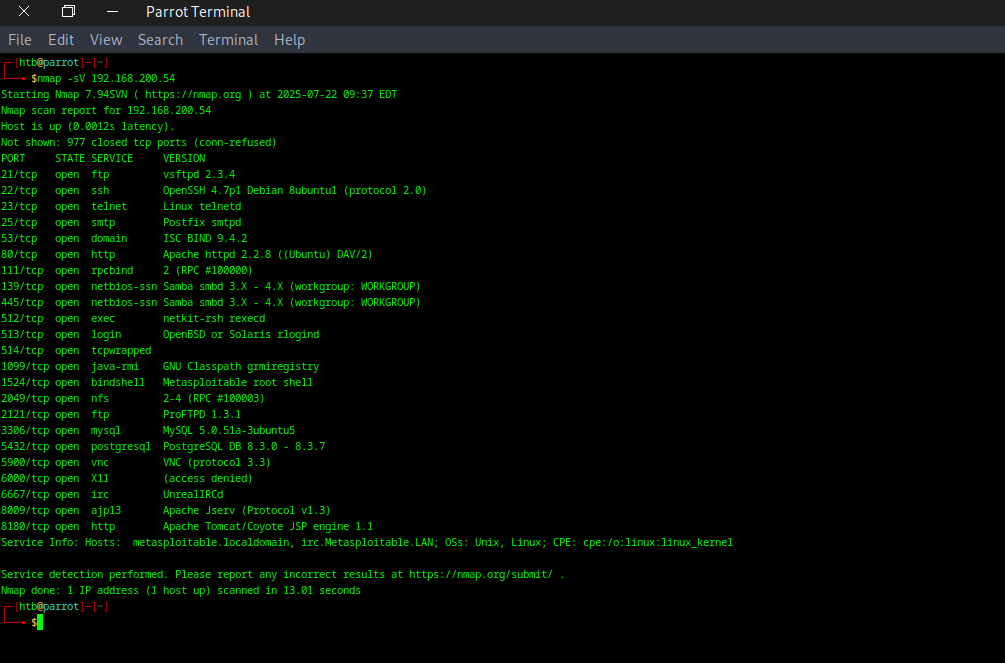Minimize the Parrot Terminal window
1005x663 pixels.
coord(113,12)
